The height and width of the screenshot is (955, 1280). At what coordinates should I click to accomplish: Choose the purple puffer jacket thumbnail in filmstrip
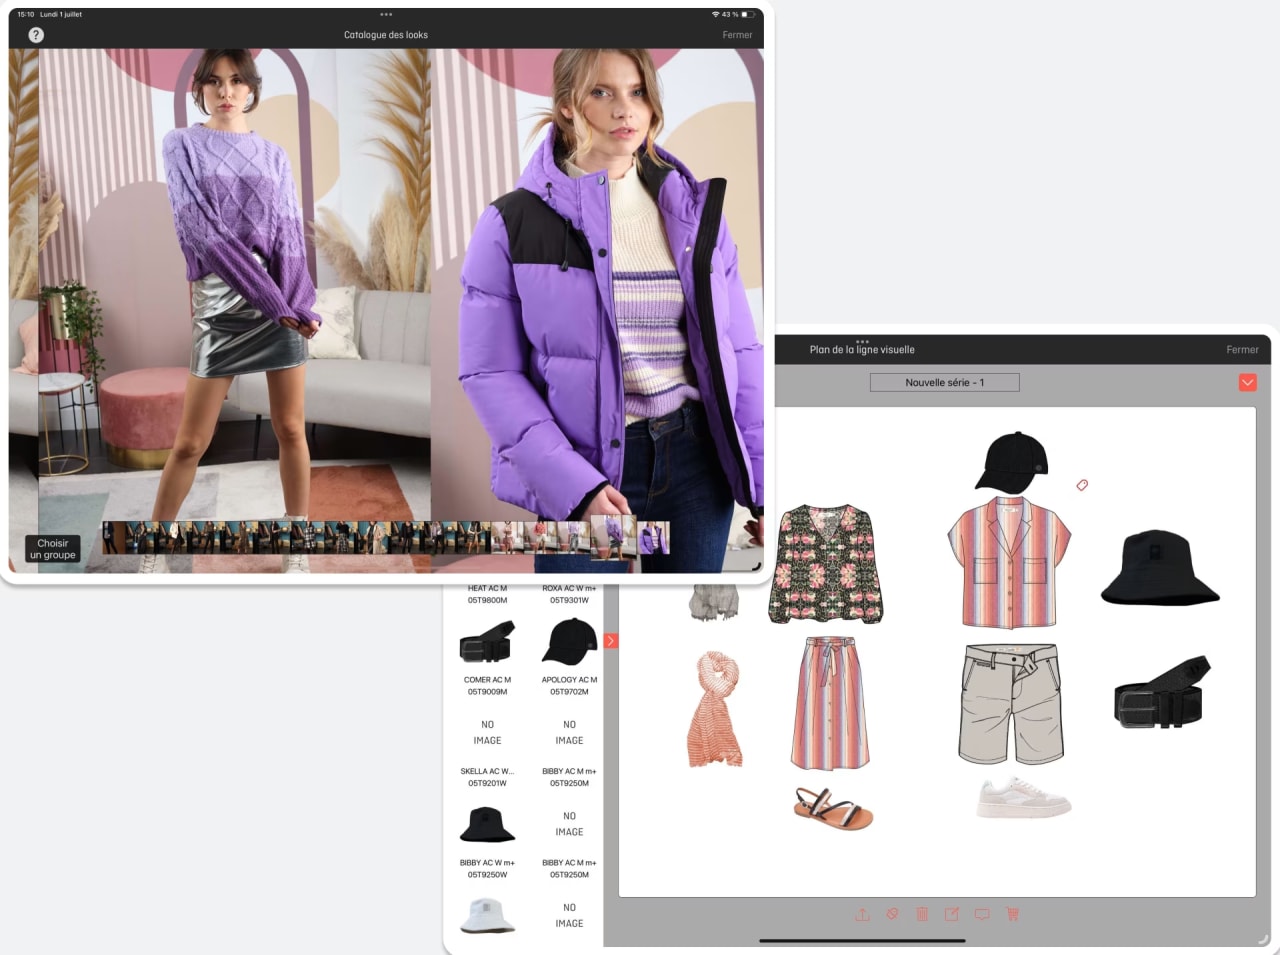[654, 538]
